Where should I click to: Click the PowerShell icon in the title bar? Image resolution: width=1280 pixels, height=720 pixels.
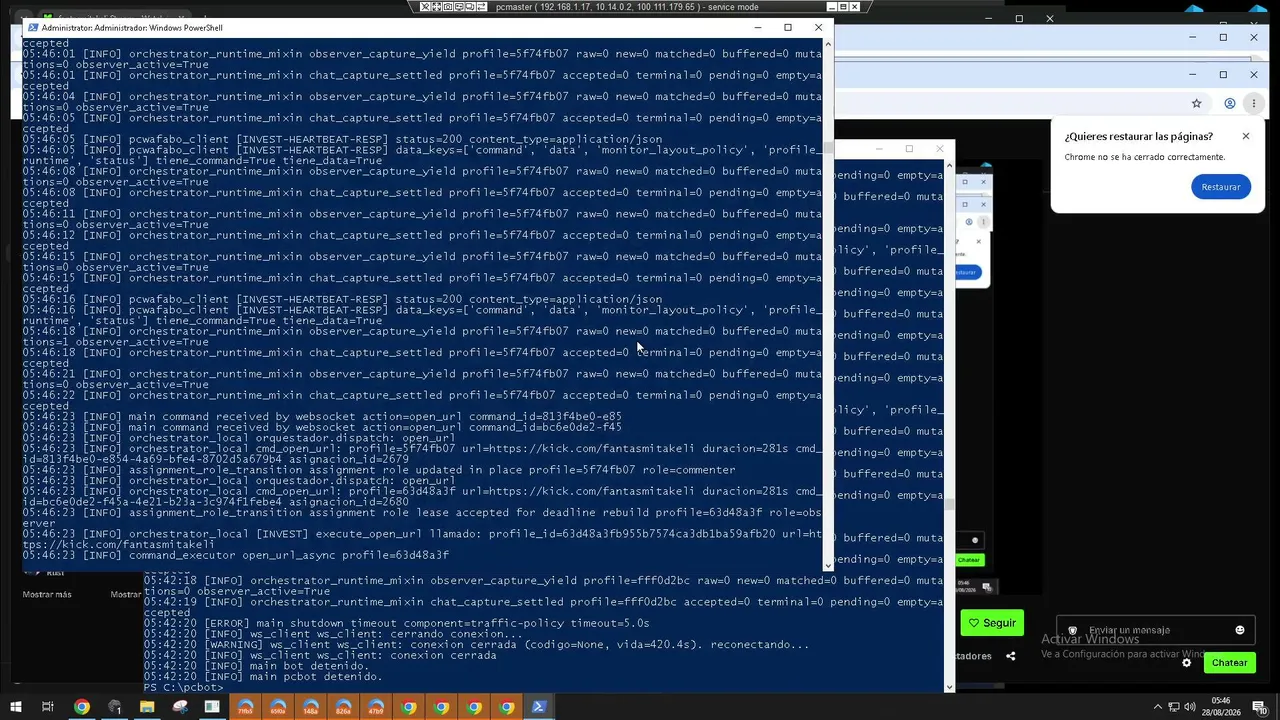(x=33, y=28)
